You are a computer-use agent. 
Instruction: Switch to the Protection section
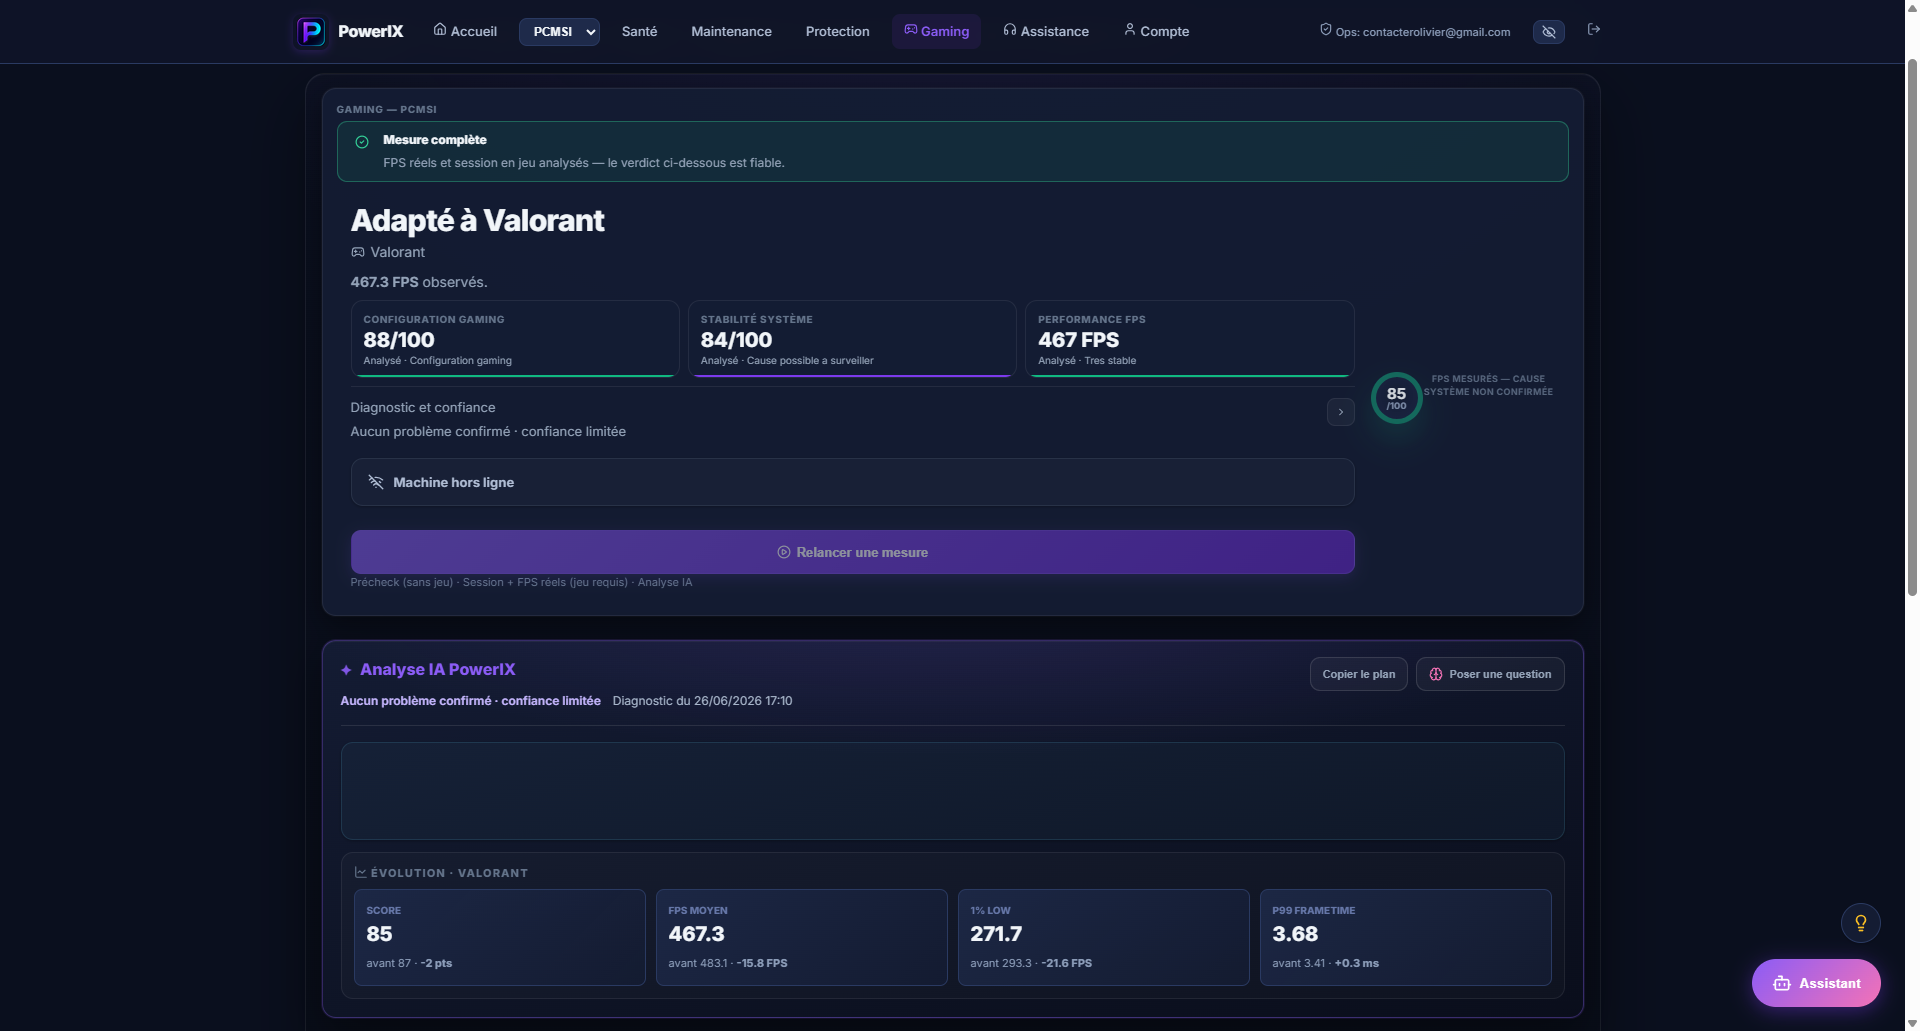[x=837, y=31]
